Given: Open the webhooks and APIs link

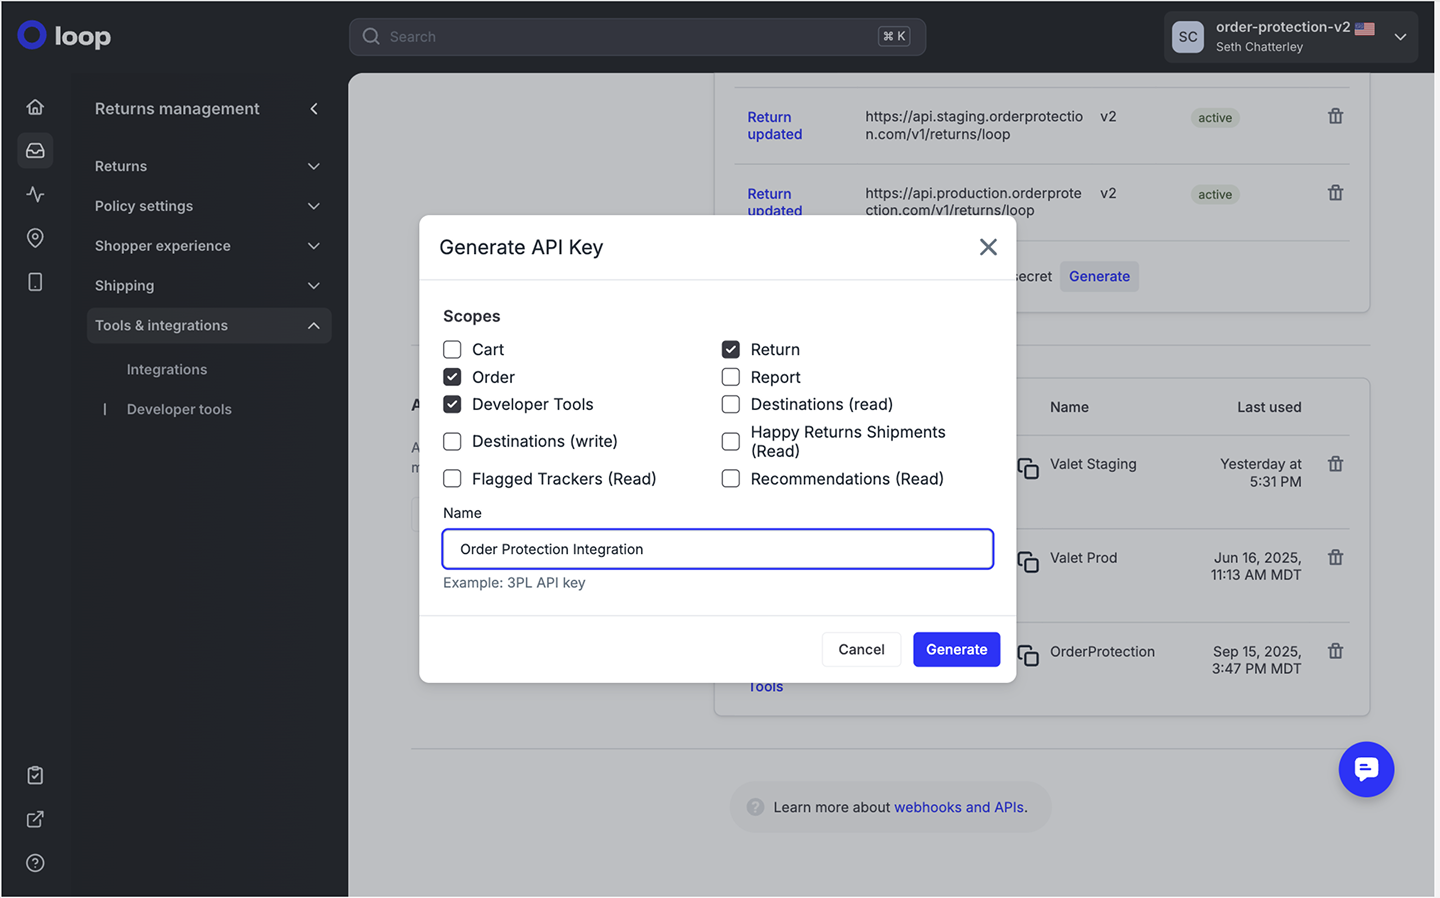Looking at the screenshot, I should 959,807.
